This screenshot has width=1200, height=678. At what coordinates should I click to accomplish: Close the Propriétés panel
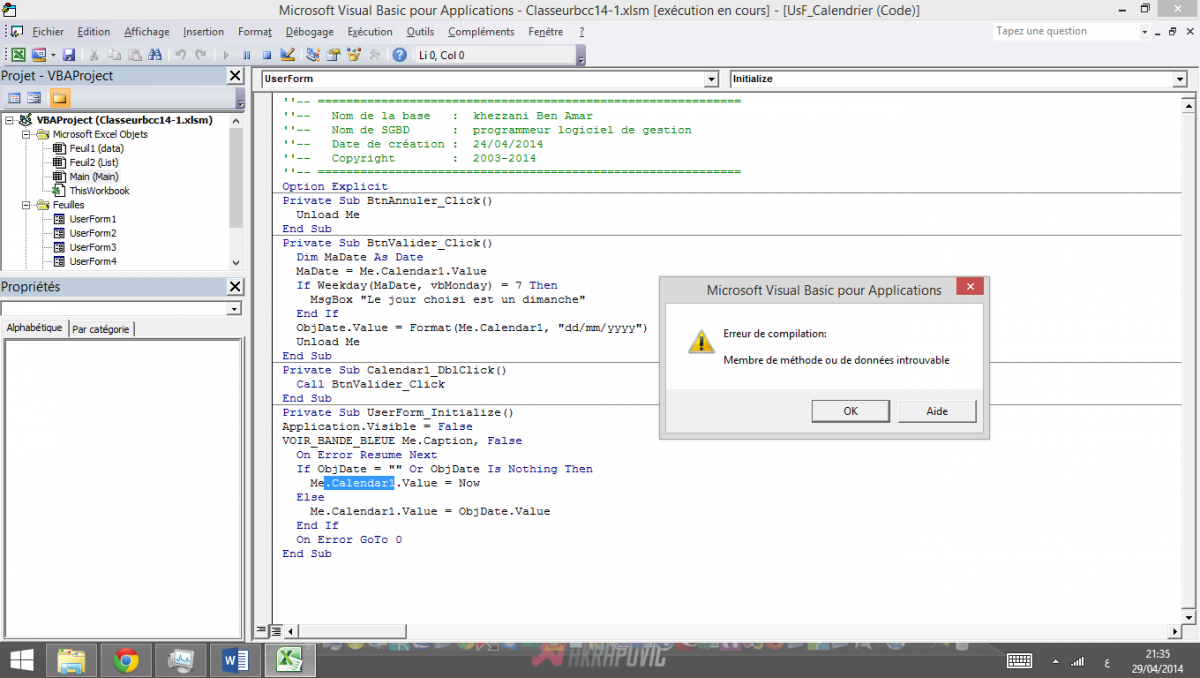[x=235, y=287]
